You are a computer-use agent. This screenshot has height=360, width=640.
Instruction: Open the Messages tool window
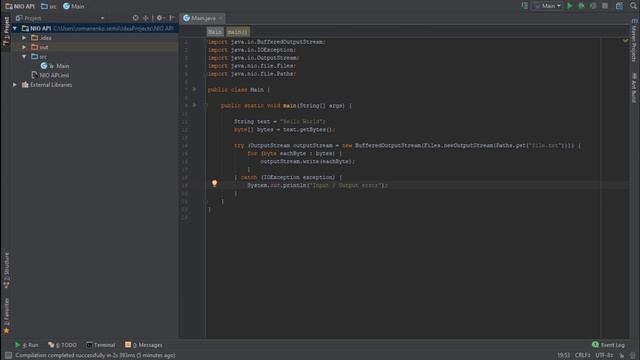(x=144, y=345)
